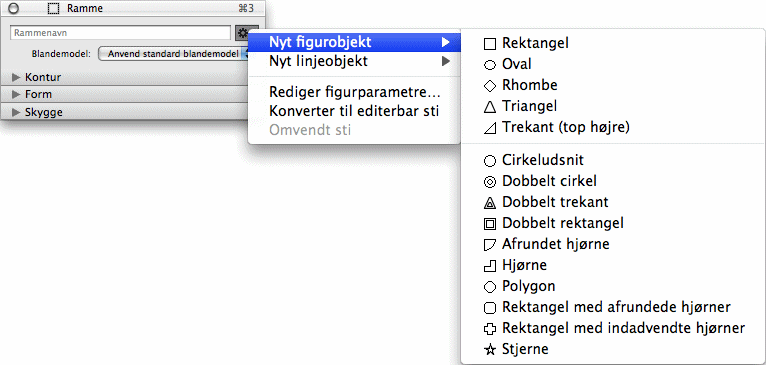Select the Rektangel shape icon

(x=489, y=44)
